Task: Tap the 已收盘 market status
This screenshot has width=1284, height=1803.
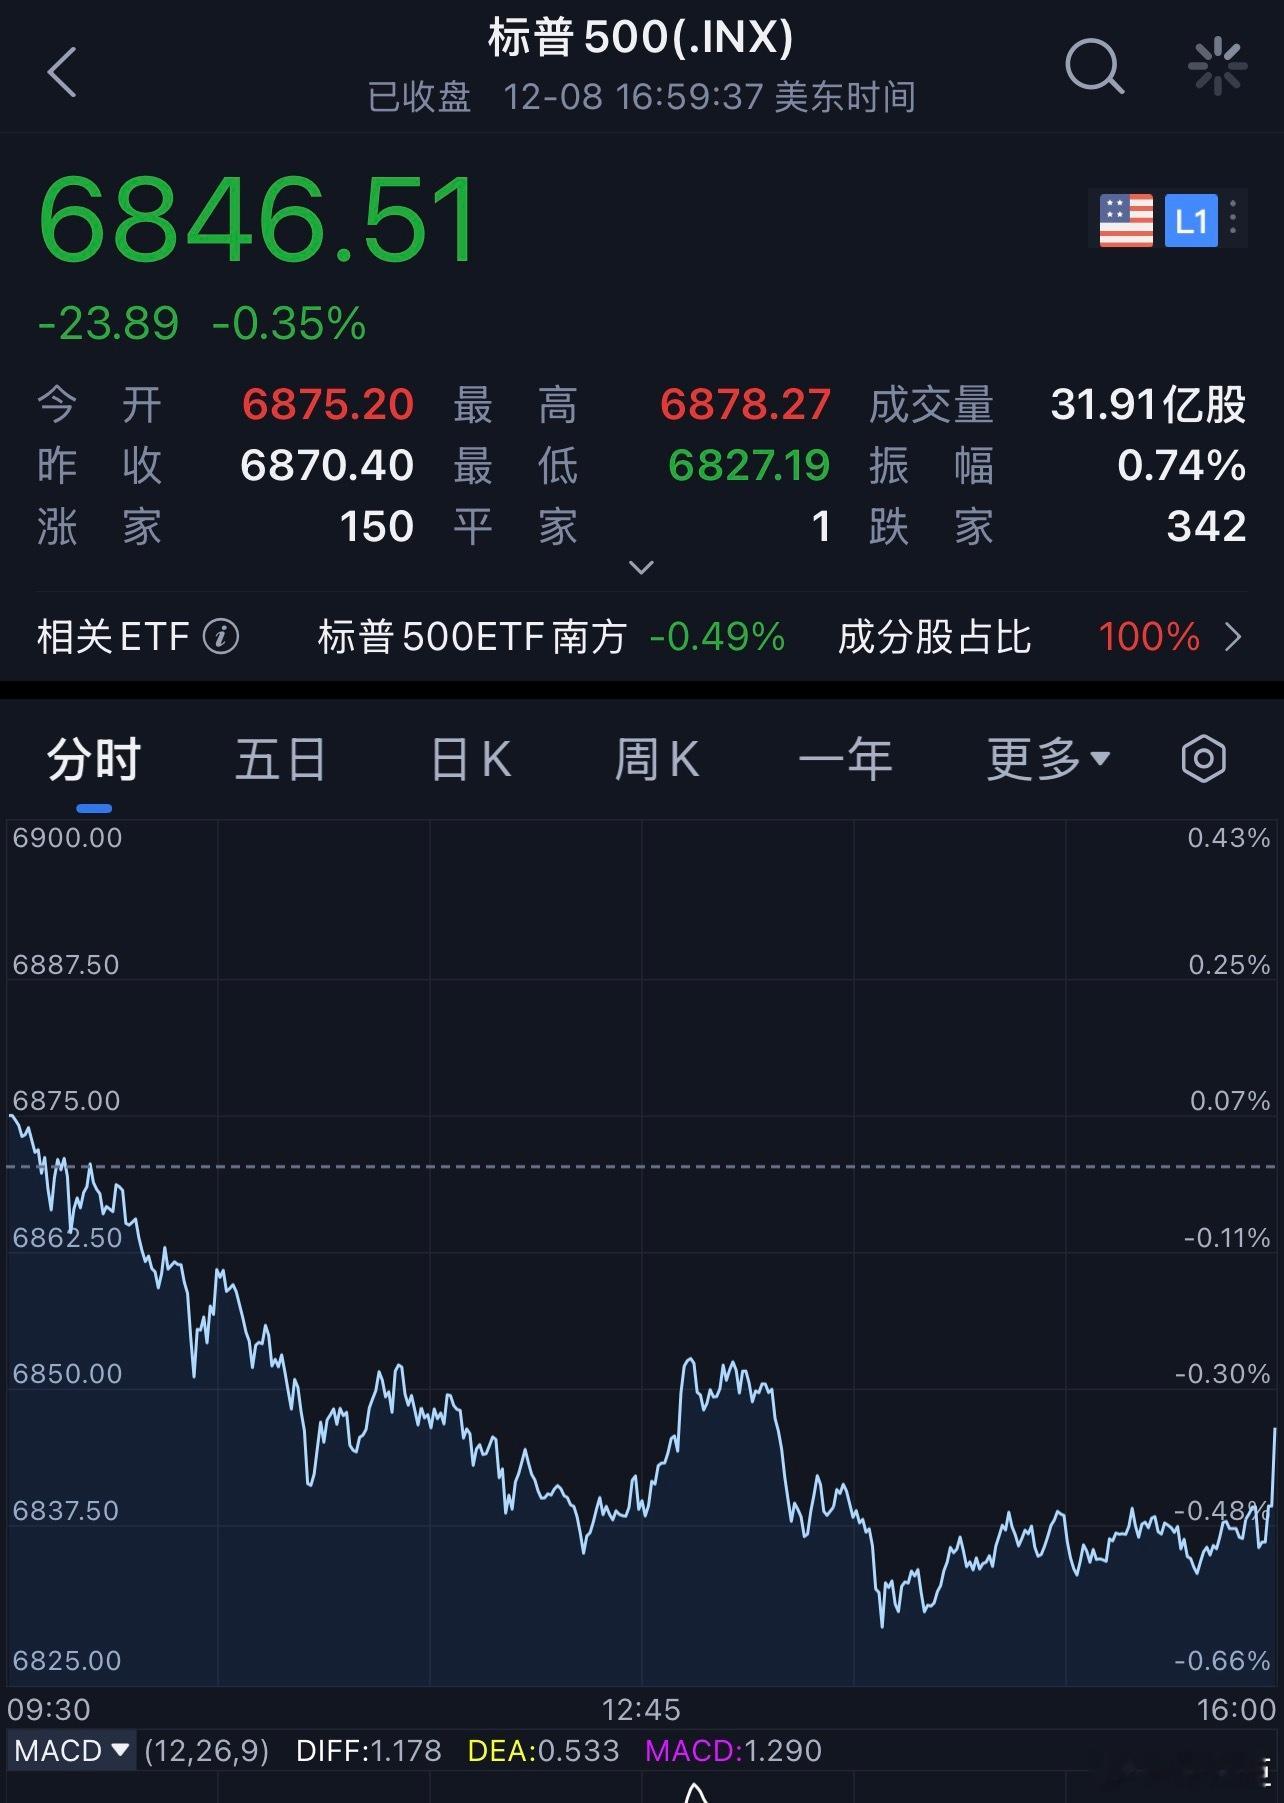Action: pos(419,97)
